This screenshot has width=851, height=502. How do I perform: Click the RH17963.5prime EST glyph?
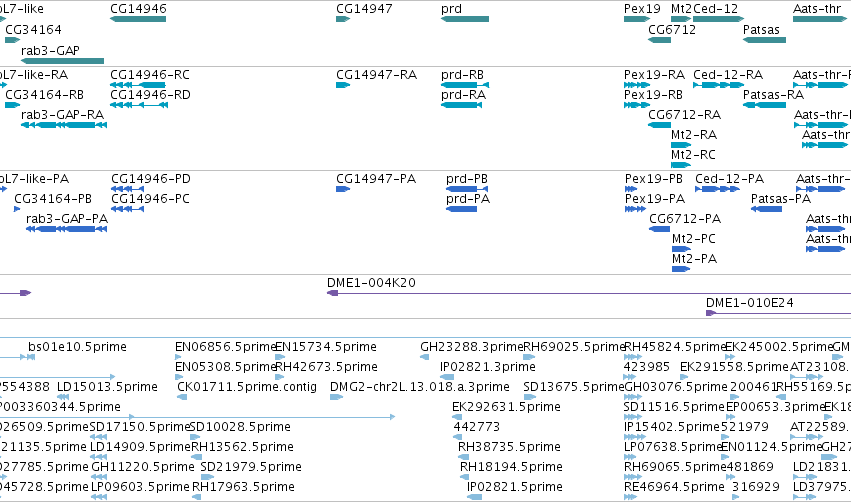196,498
